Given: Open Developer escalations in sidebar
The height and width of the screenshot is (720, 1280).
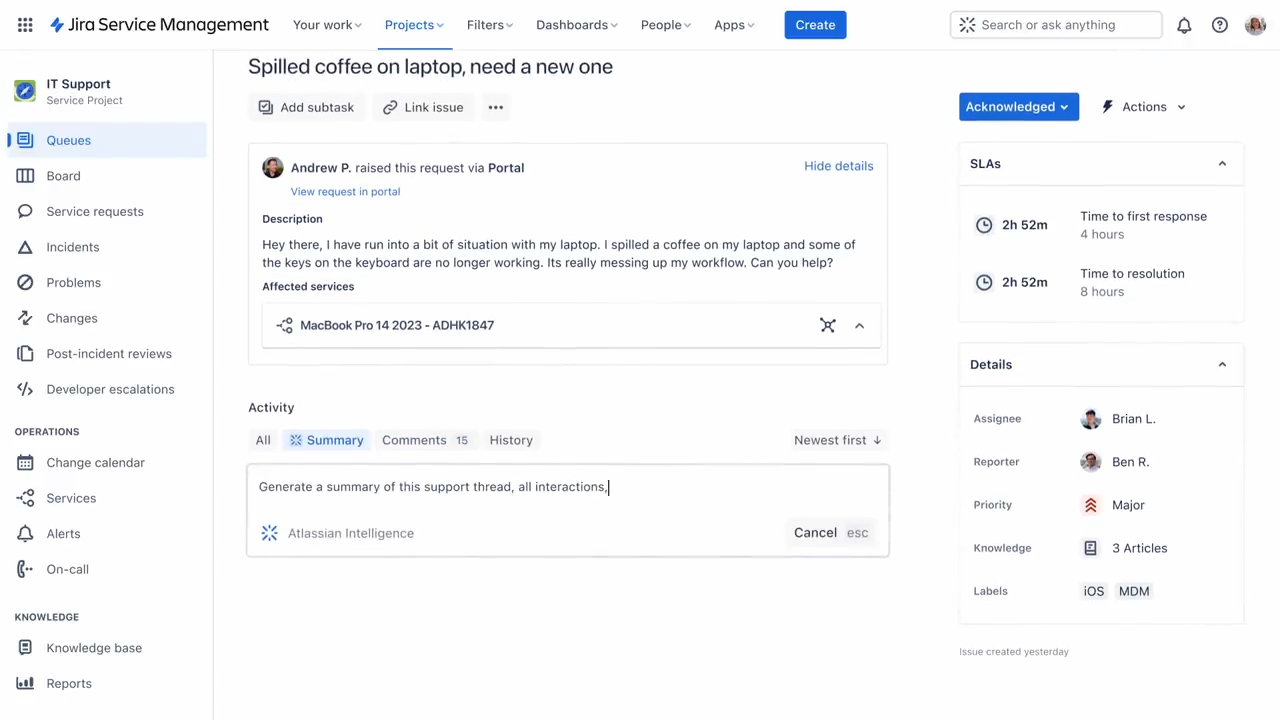Looking at the screenshot, I should tap(110, 389).
